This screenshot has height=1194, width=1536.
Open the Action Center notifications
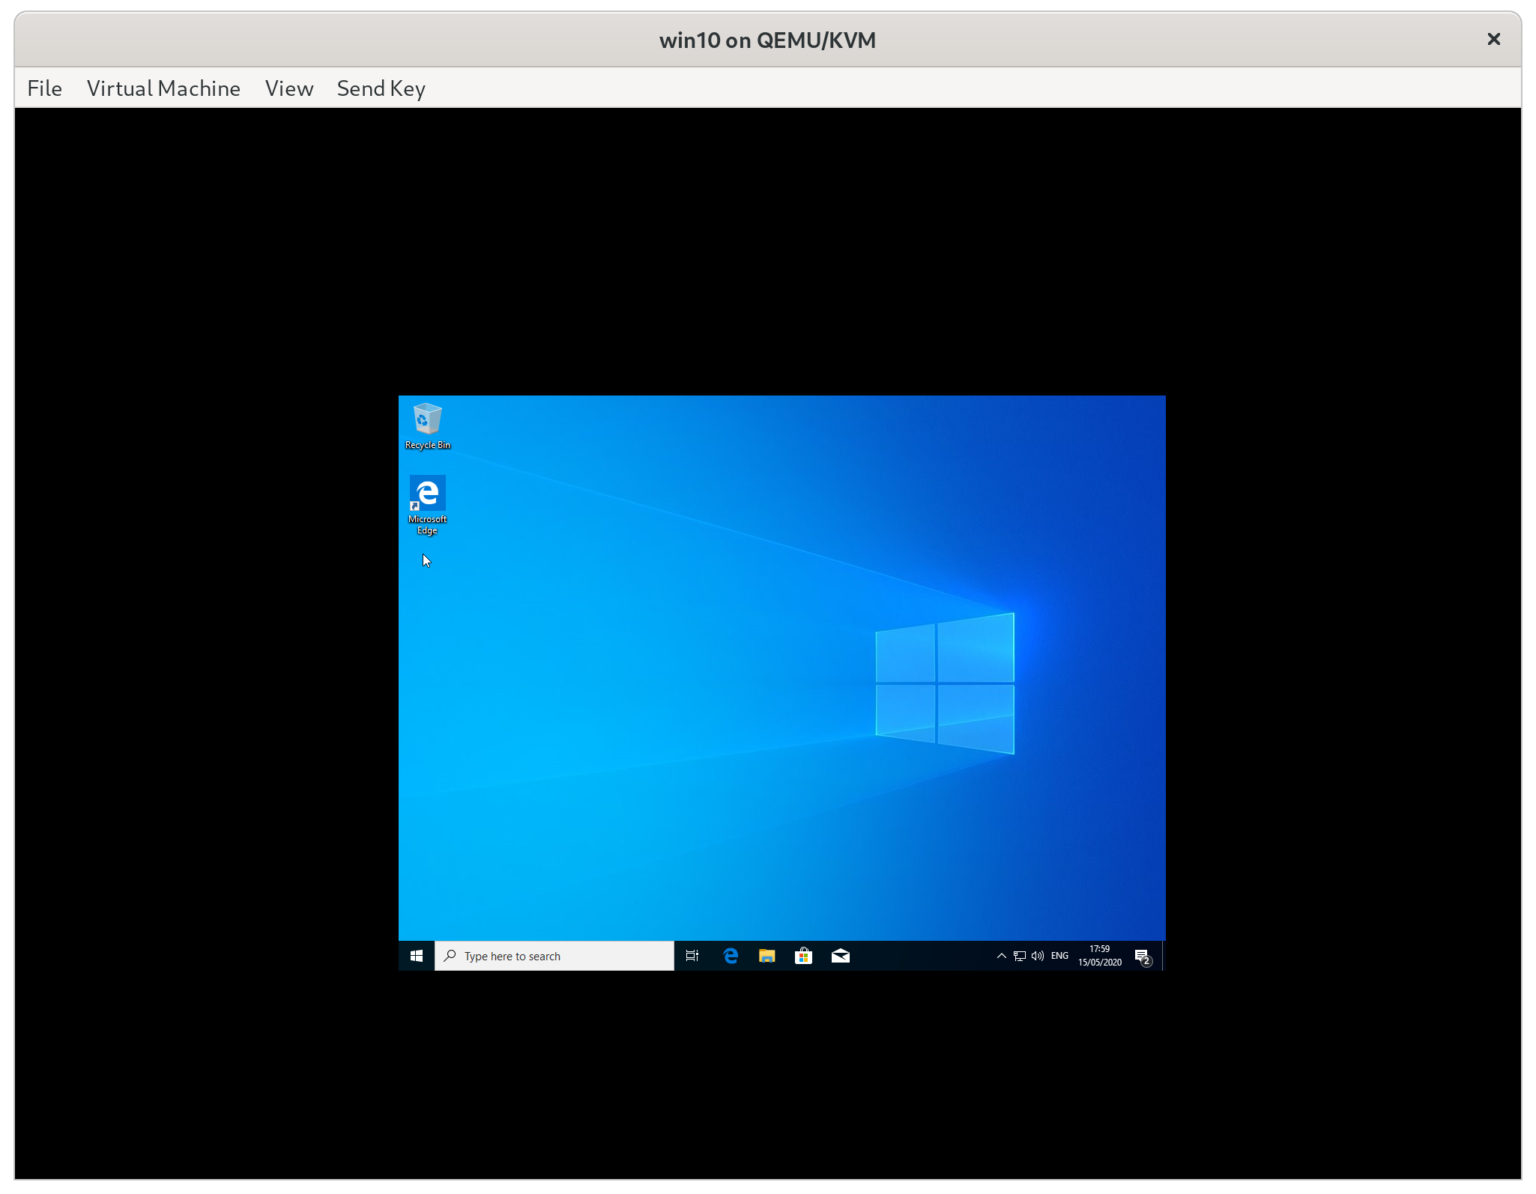click(1143, 955)
